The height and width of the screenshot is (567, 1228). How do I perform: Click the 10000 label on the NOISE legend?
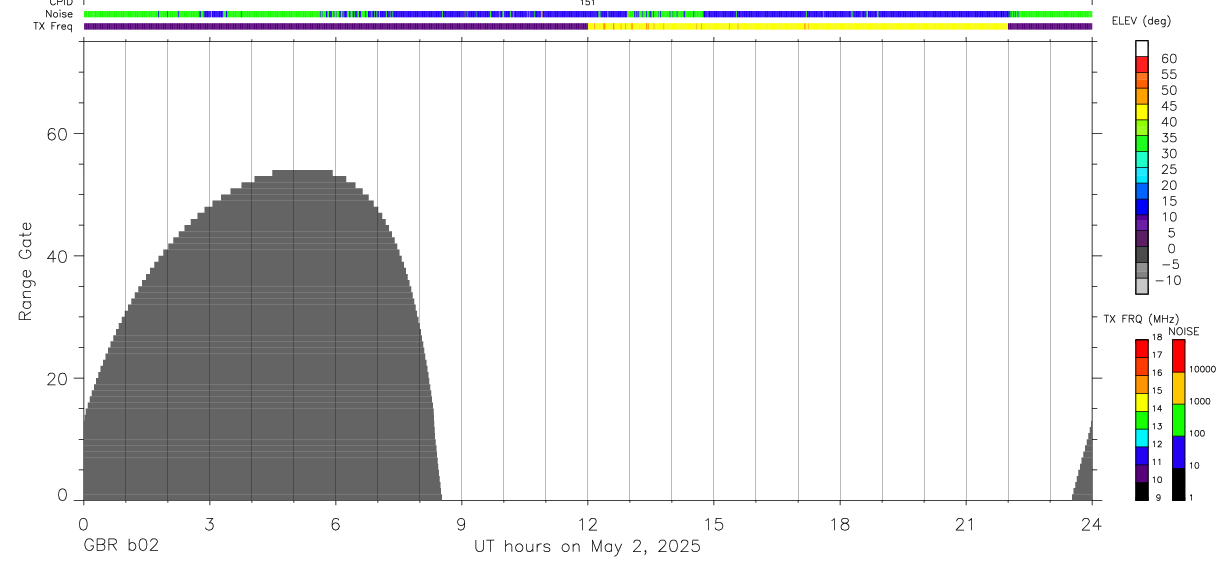1203,369
